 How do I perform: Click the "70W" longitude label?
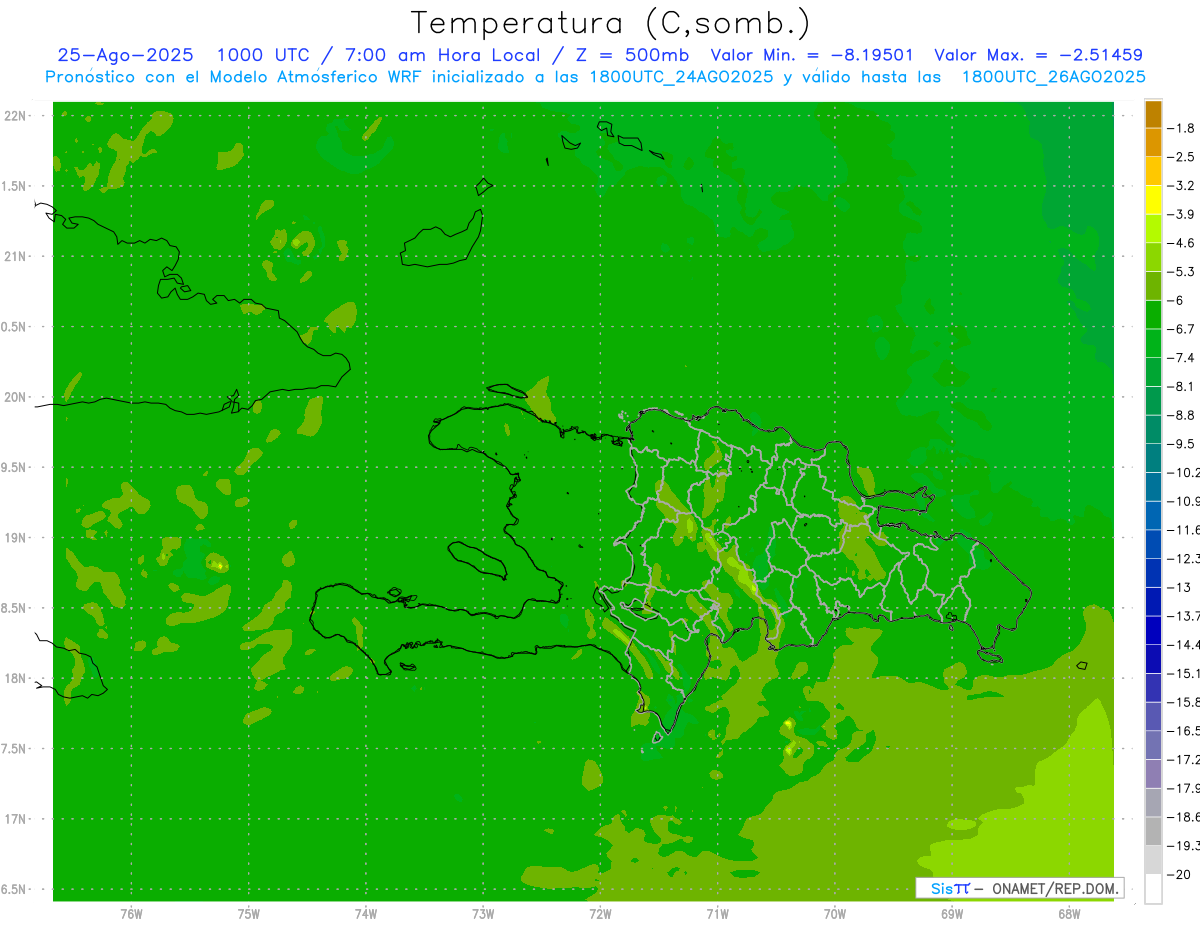pyautogui.click(x=835, y=914)
